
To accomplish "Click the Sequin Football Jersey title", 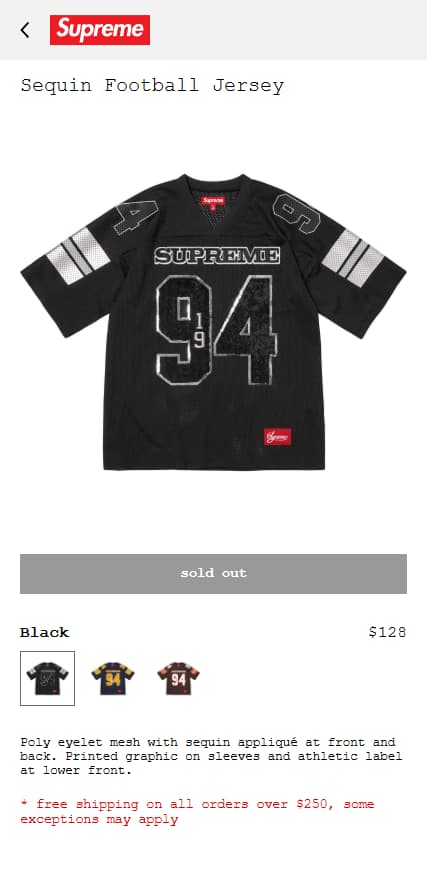I will click(x=152, y=86).
